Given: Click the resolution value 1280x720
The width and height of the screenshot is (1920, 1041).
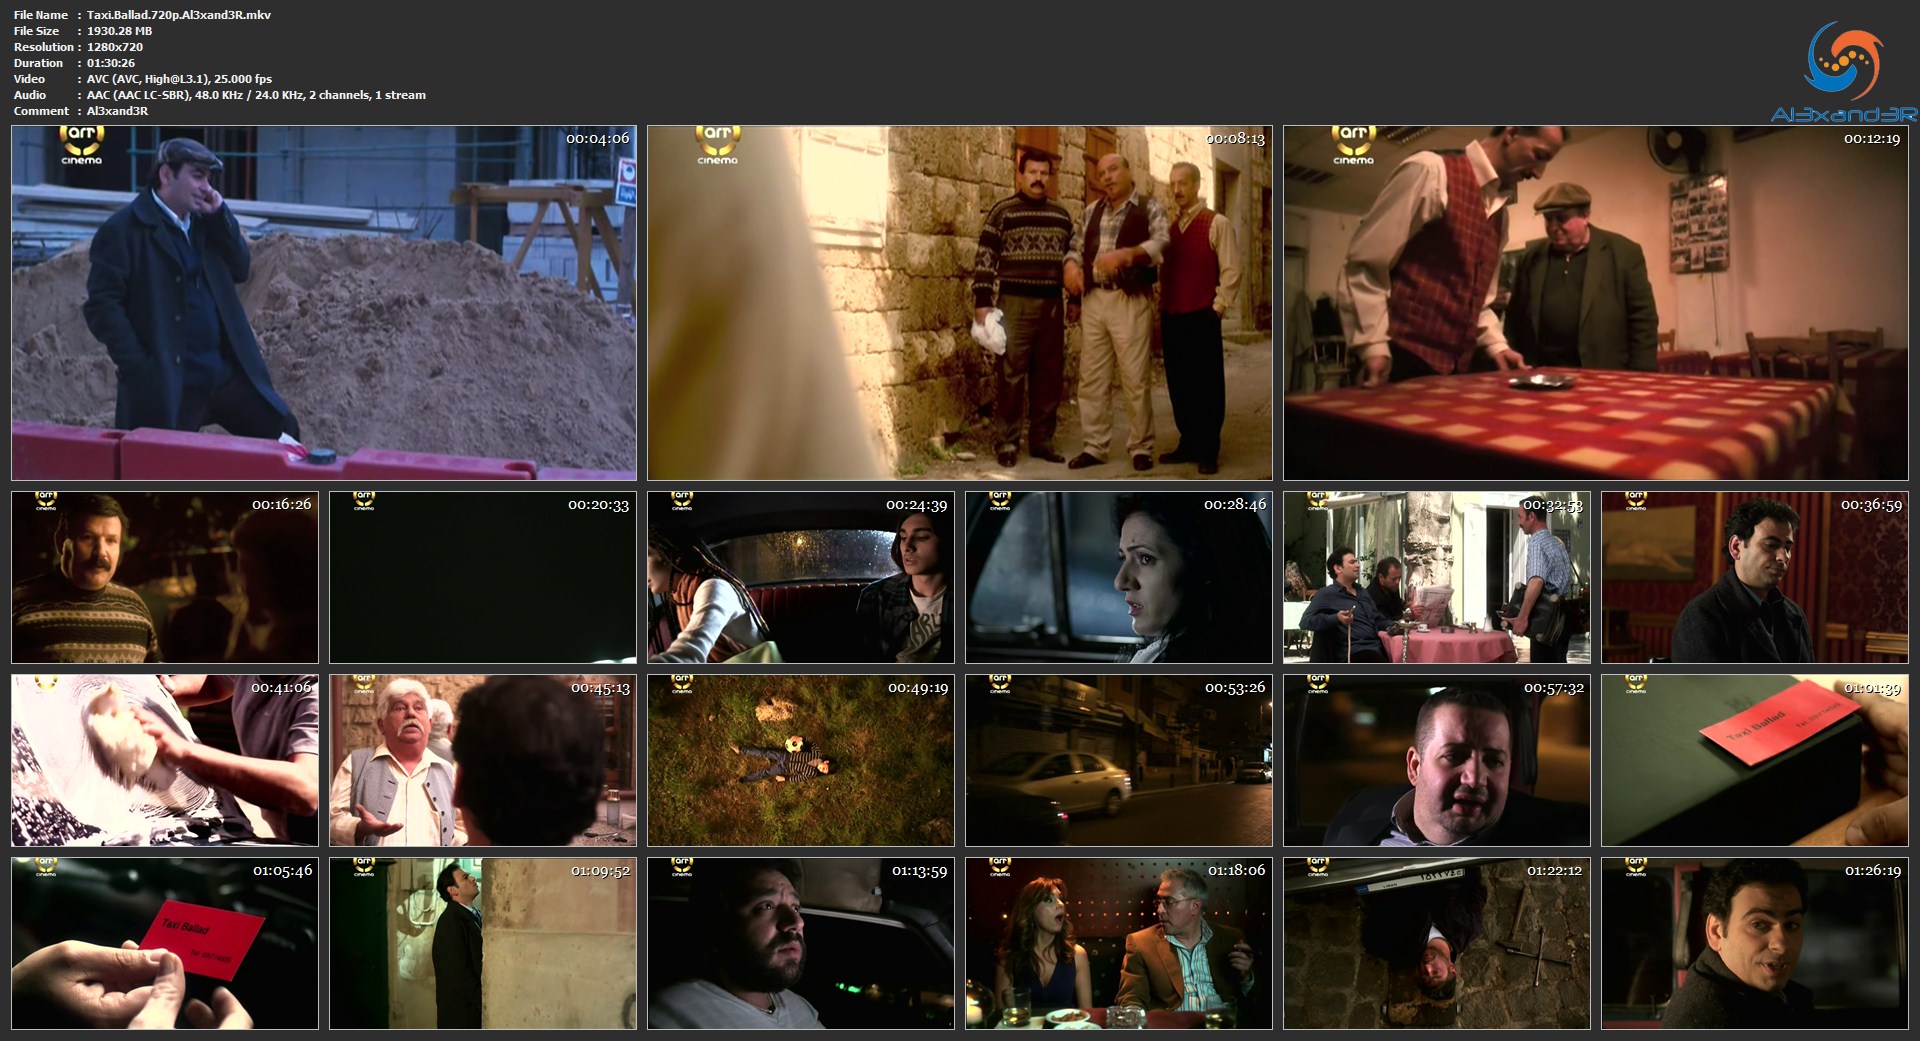Looking at the screenshot, I should [115, 47].
